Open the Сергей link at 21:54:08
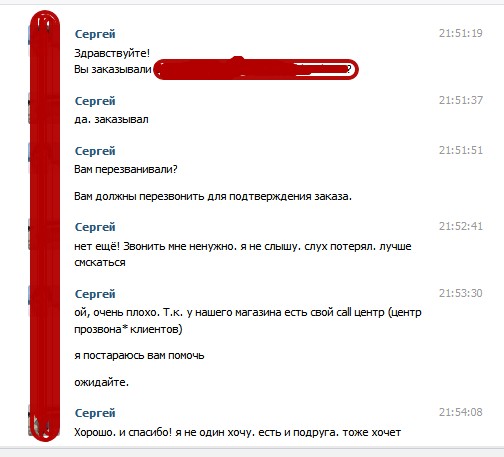This screenshot has height=457, width=504. 95,413
